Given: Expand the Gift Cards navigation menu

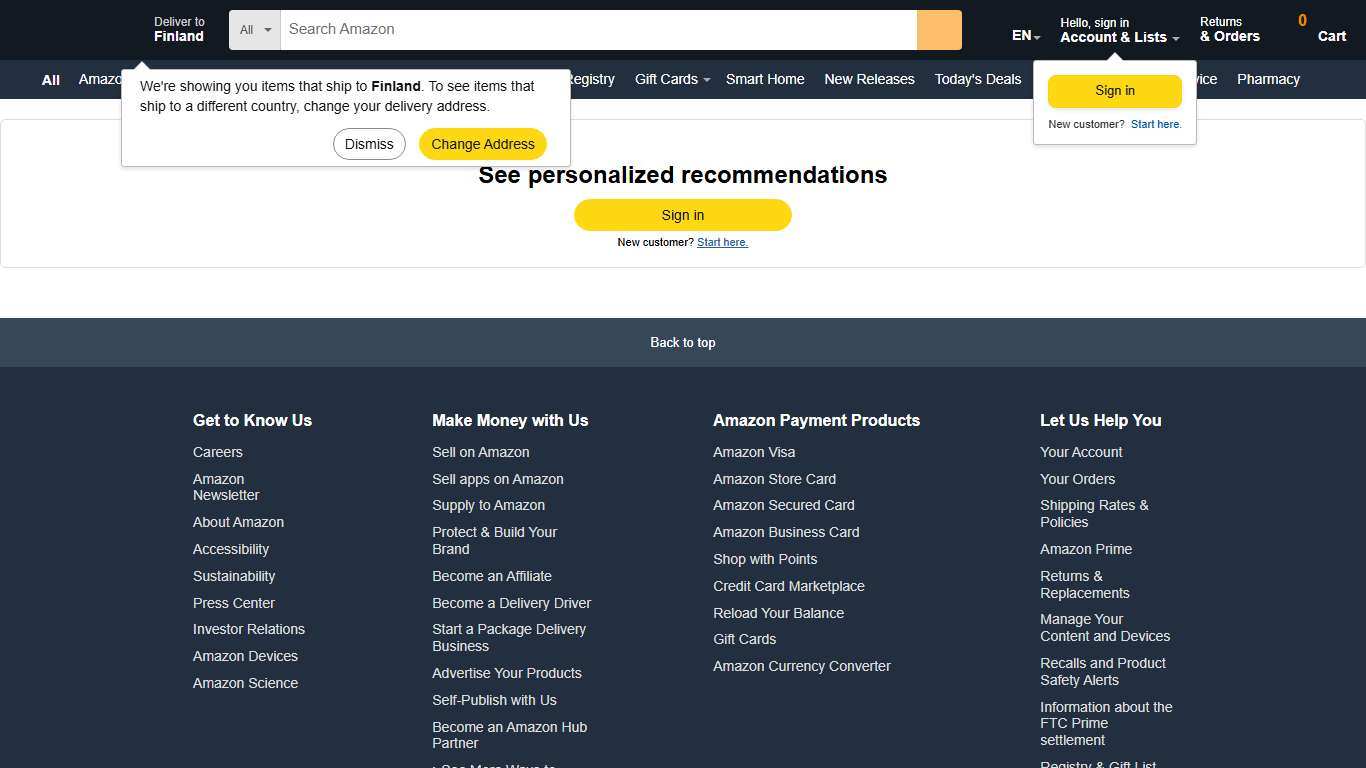Looking at the screenshot, I should click(x=670, y=79).
